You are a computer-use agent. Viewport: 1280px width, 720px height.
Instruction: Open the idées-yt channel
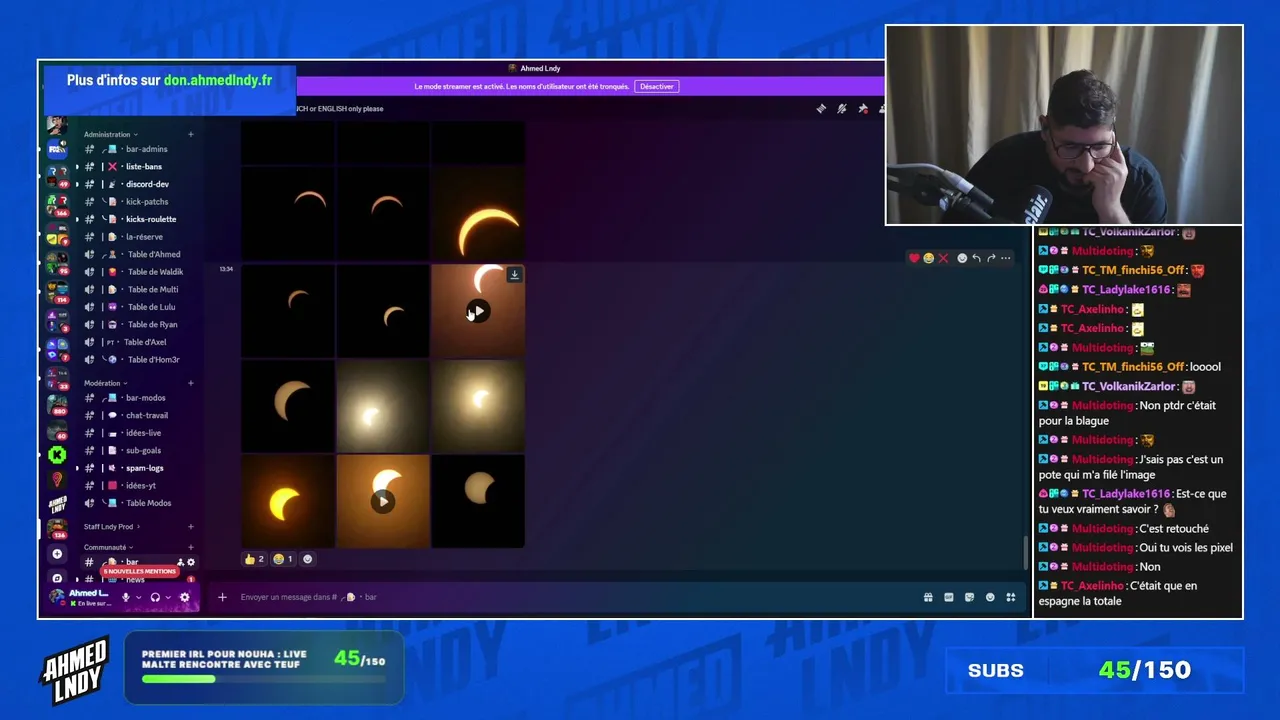click(139, 485)
